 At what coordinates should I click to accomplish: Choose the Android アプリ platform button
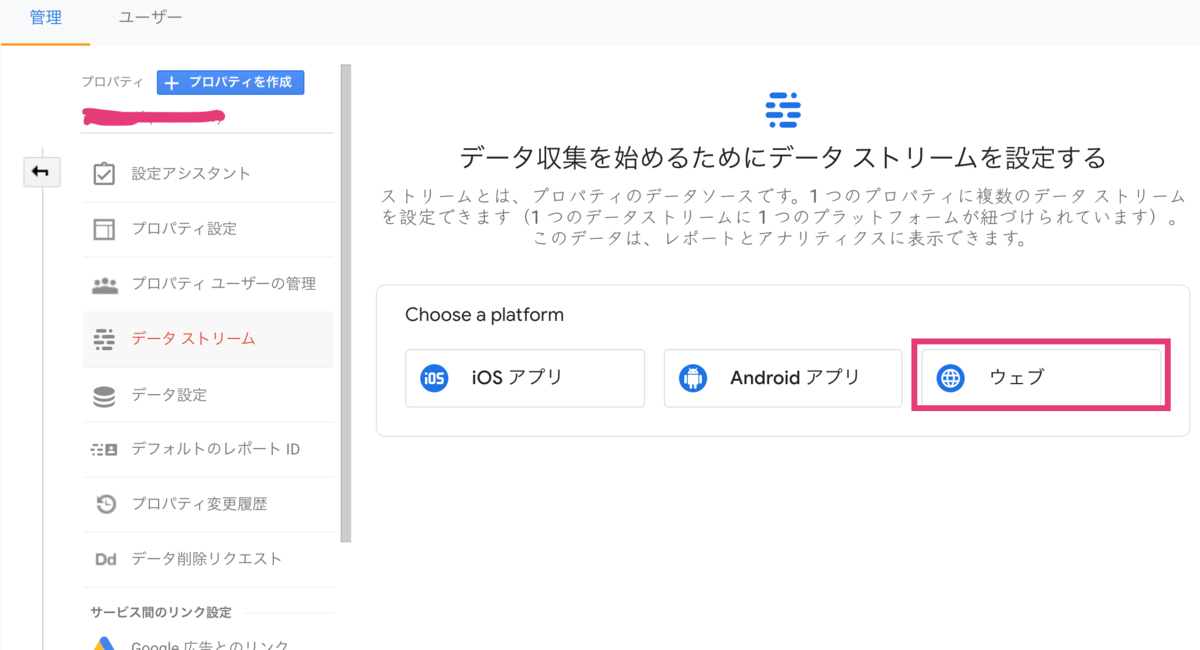pyautogui.click(x=783, y=378)
